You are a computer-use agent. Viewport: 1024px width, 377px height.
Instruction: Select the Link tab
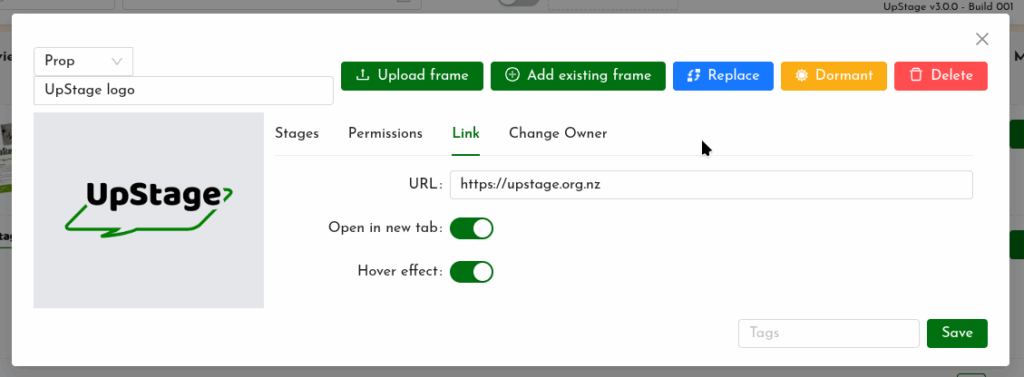click(466, 133)
